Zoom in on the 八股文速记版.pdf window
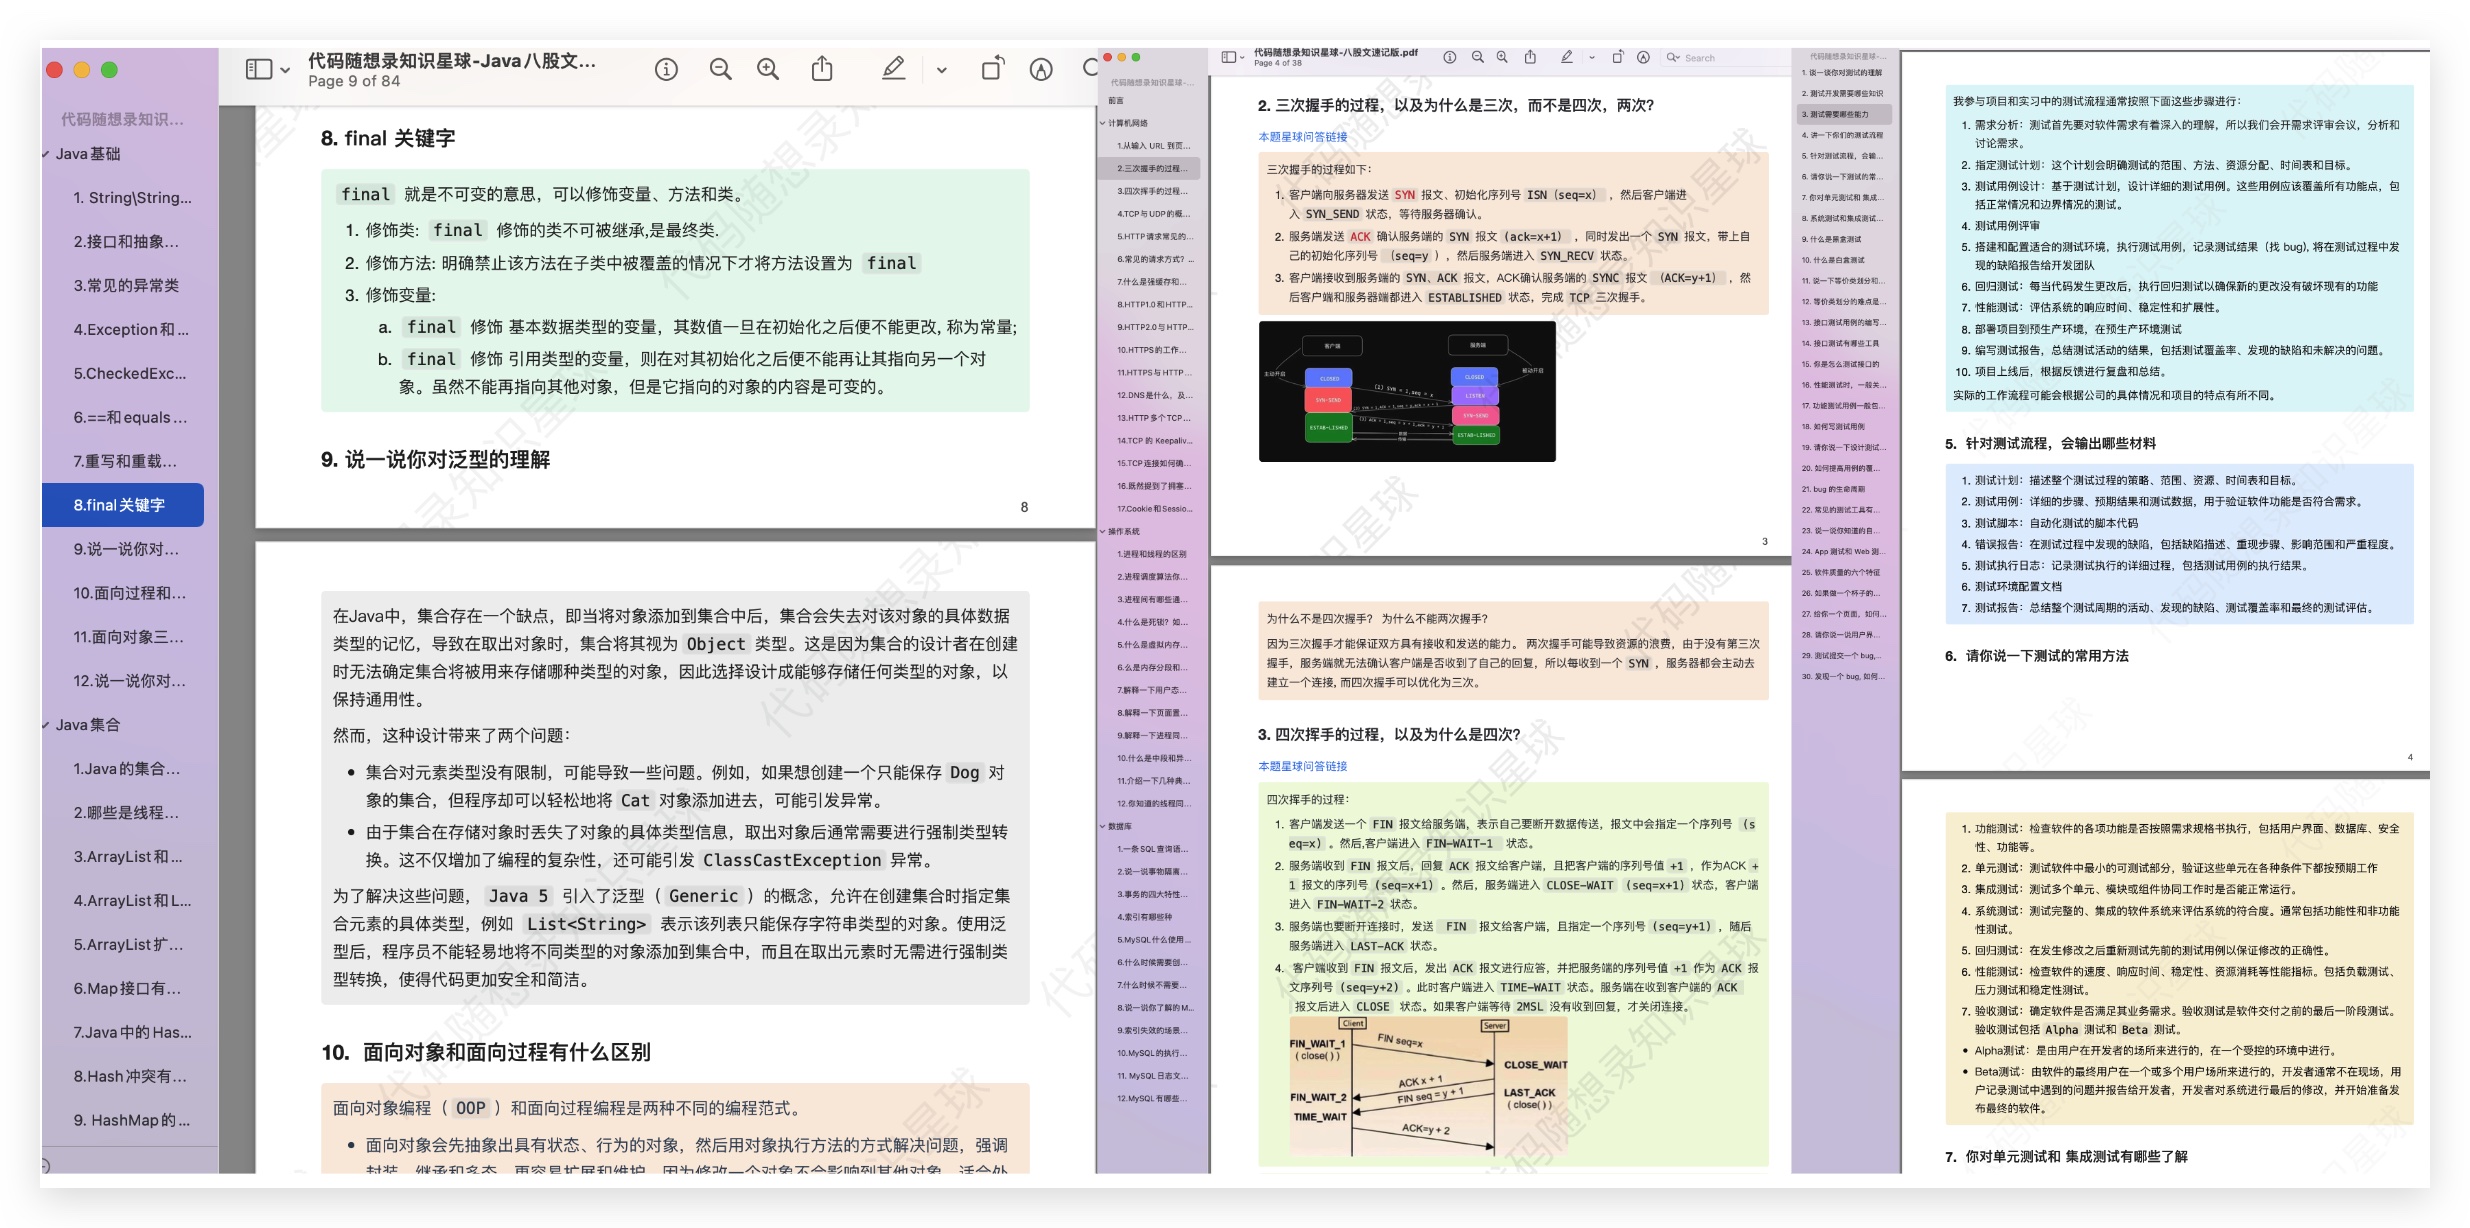Image resolution: width=2470 pixels, height=1228 pixels. pyautogui.click(x=1502, y=58)
